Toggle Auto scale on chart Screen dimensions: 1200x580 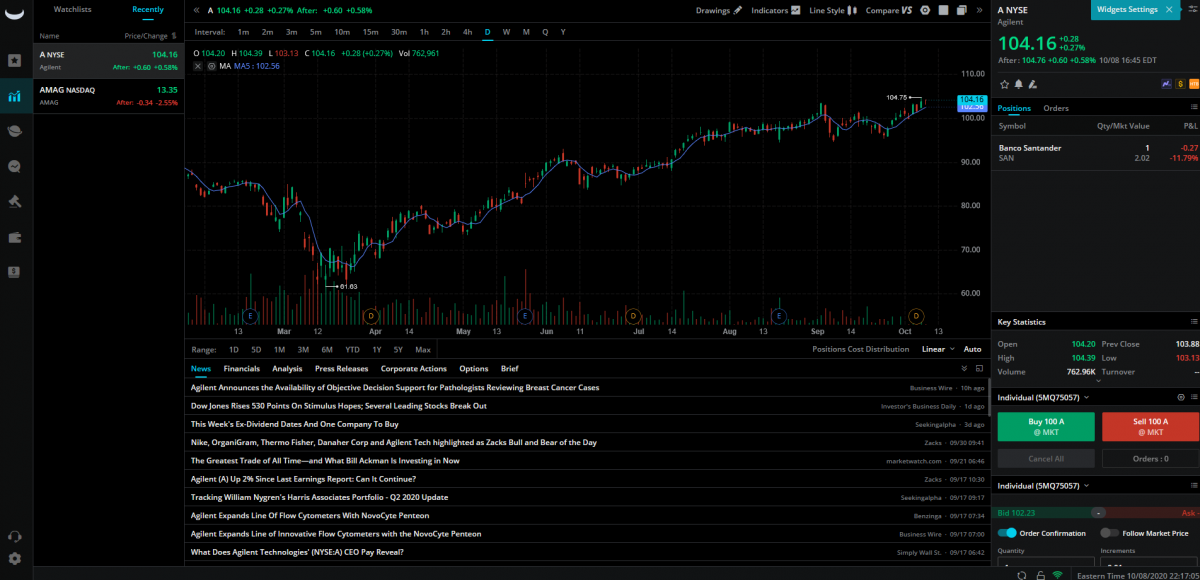pyautogui.click(x=971, y=349)
